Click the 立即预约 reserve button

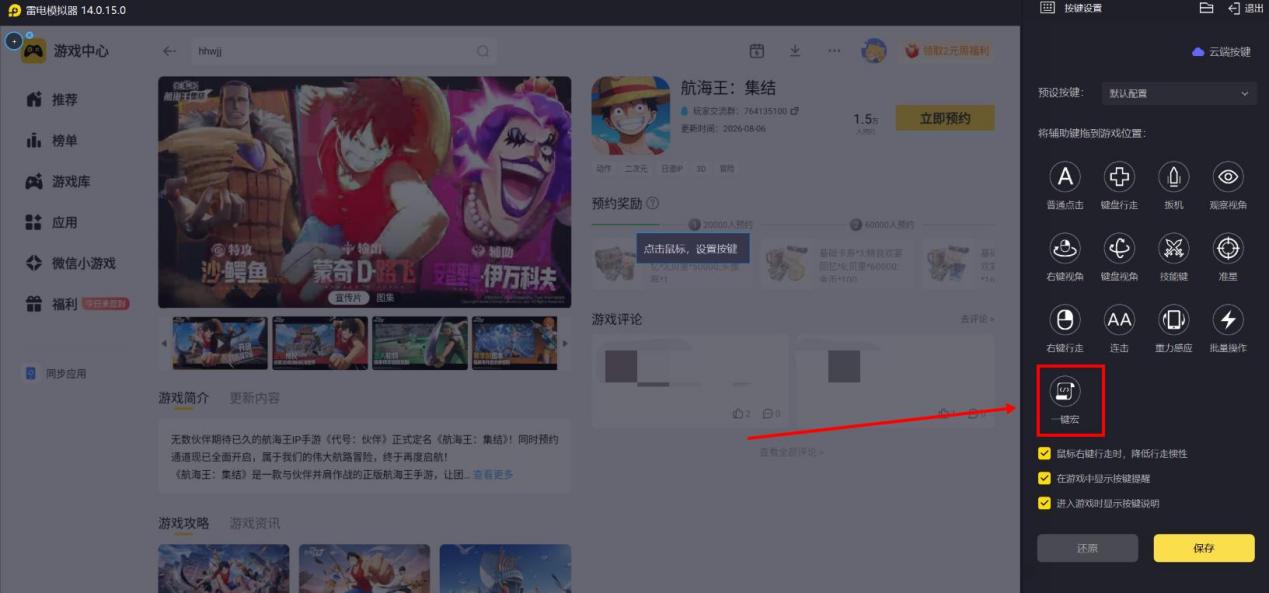(945, 118)
